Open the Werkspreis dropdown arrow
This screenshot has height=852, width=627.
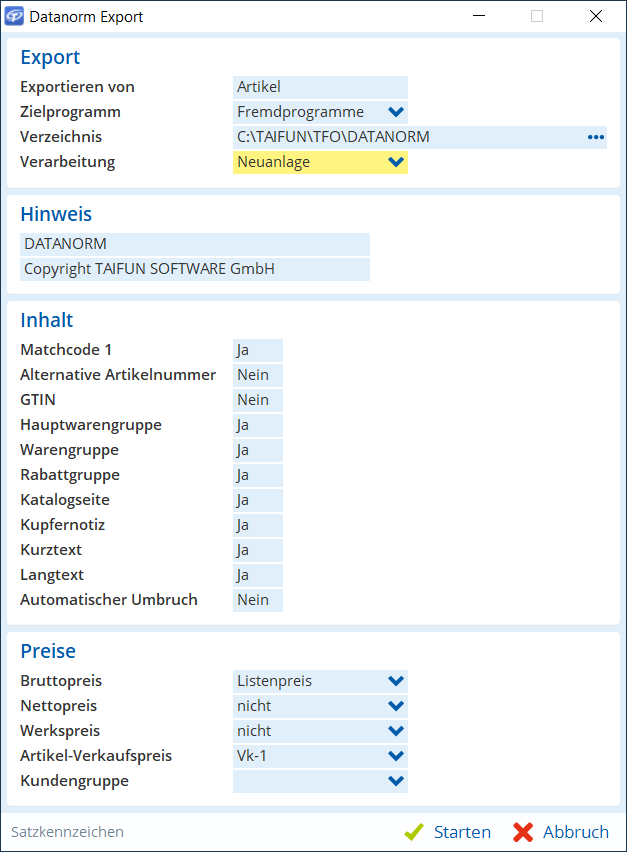pyautogui.click(x=395, y=731)
